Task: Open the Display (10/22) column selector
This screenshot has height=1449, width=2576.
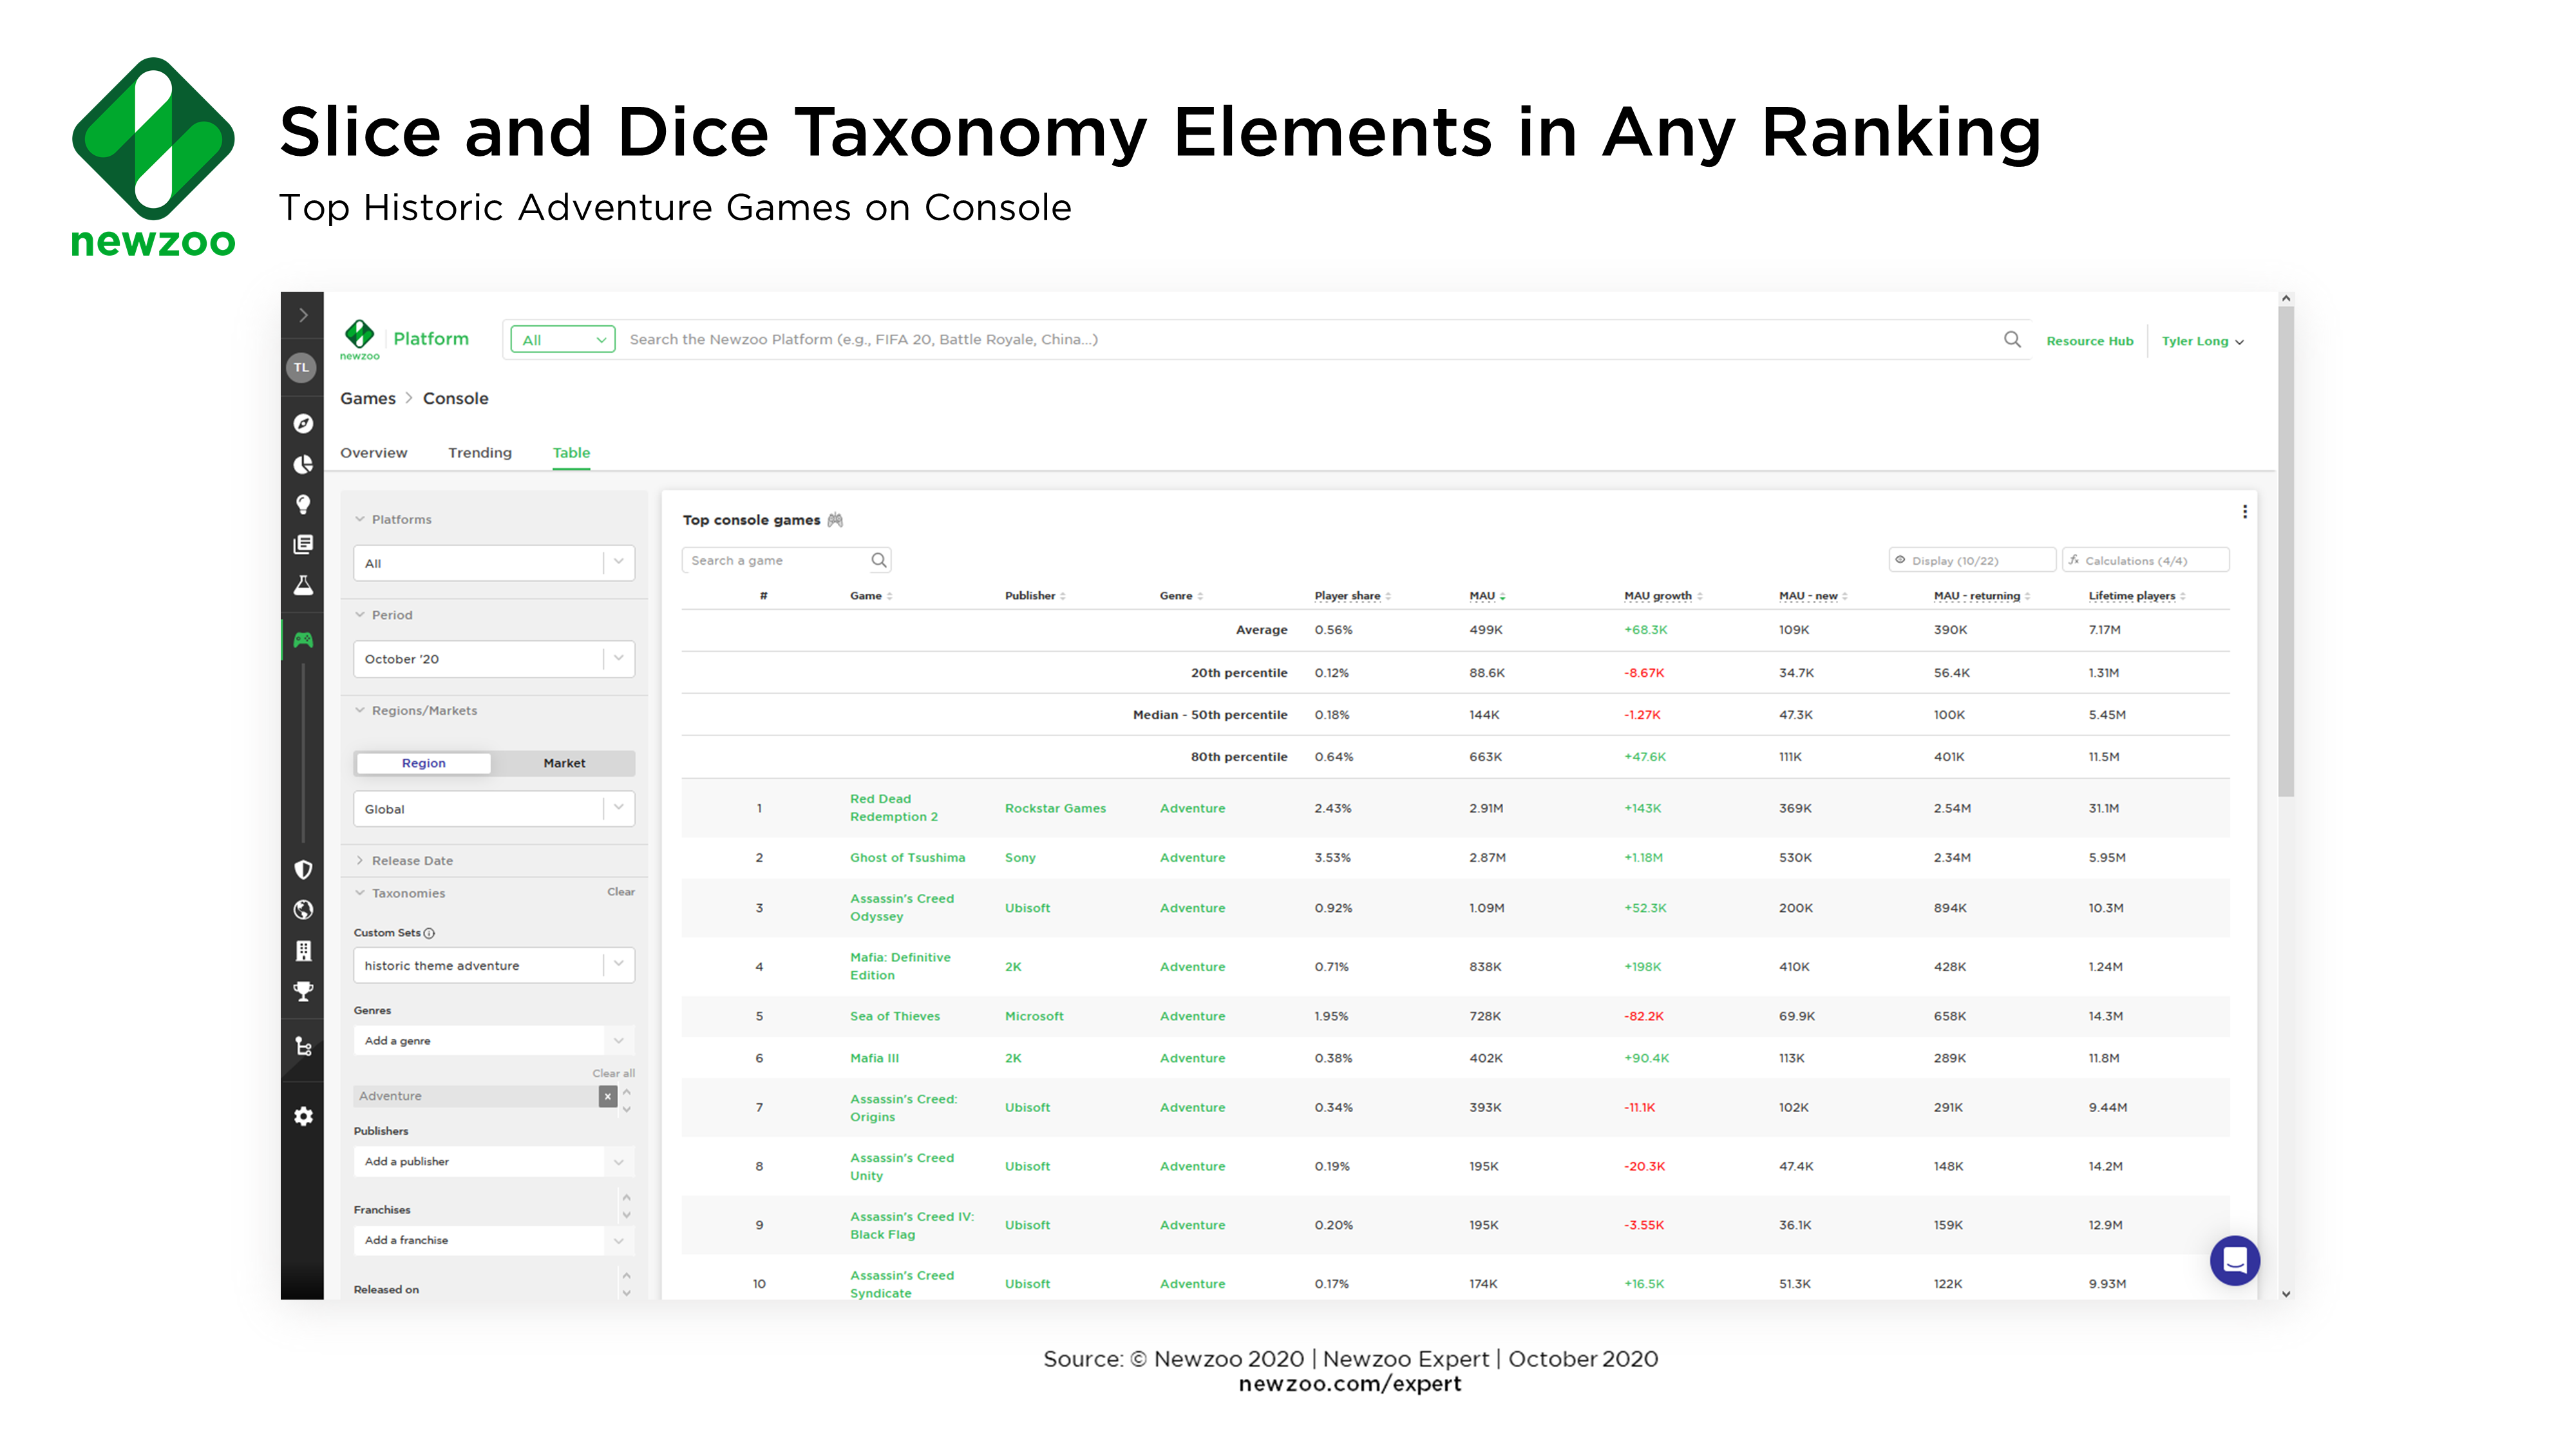Action: coord(1971,560)
